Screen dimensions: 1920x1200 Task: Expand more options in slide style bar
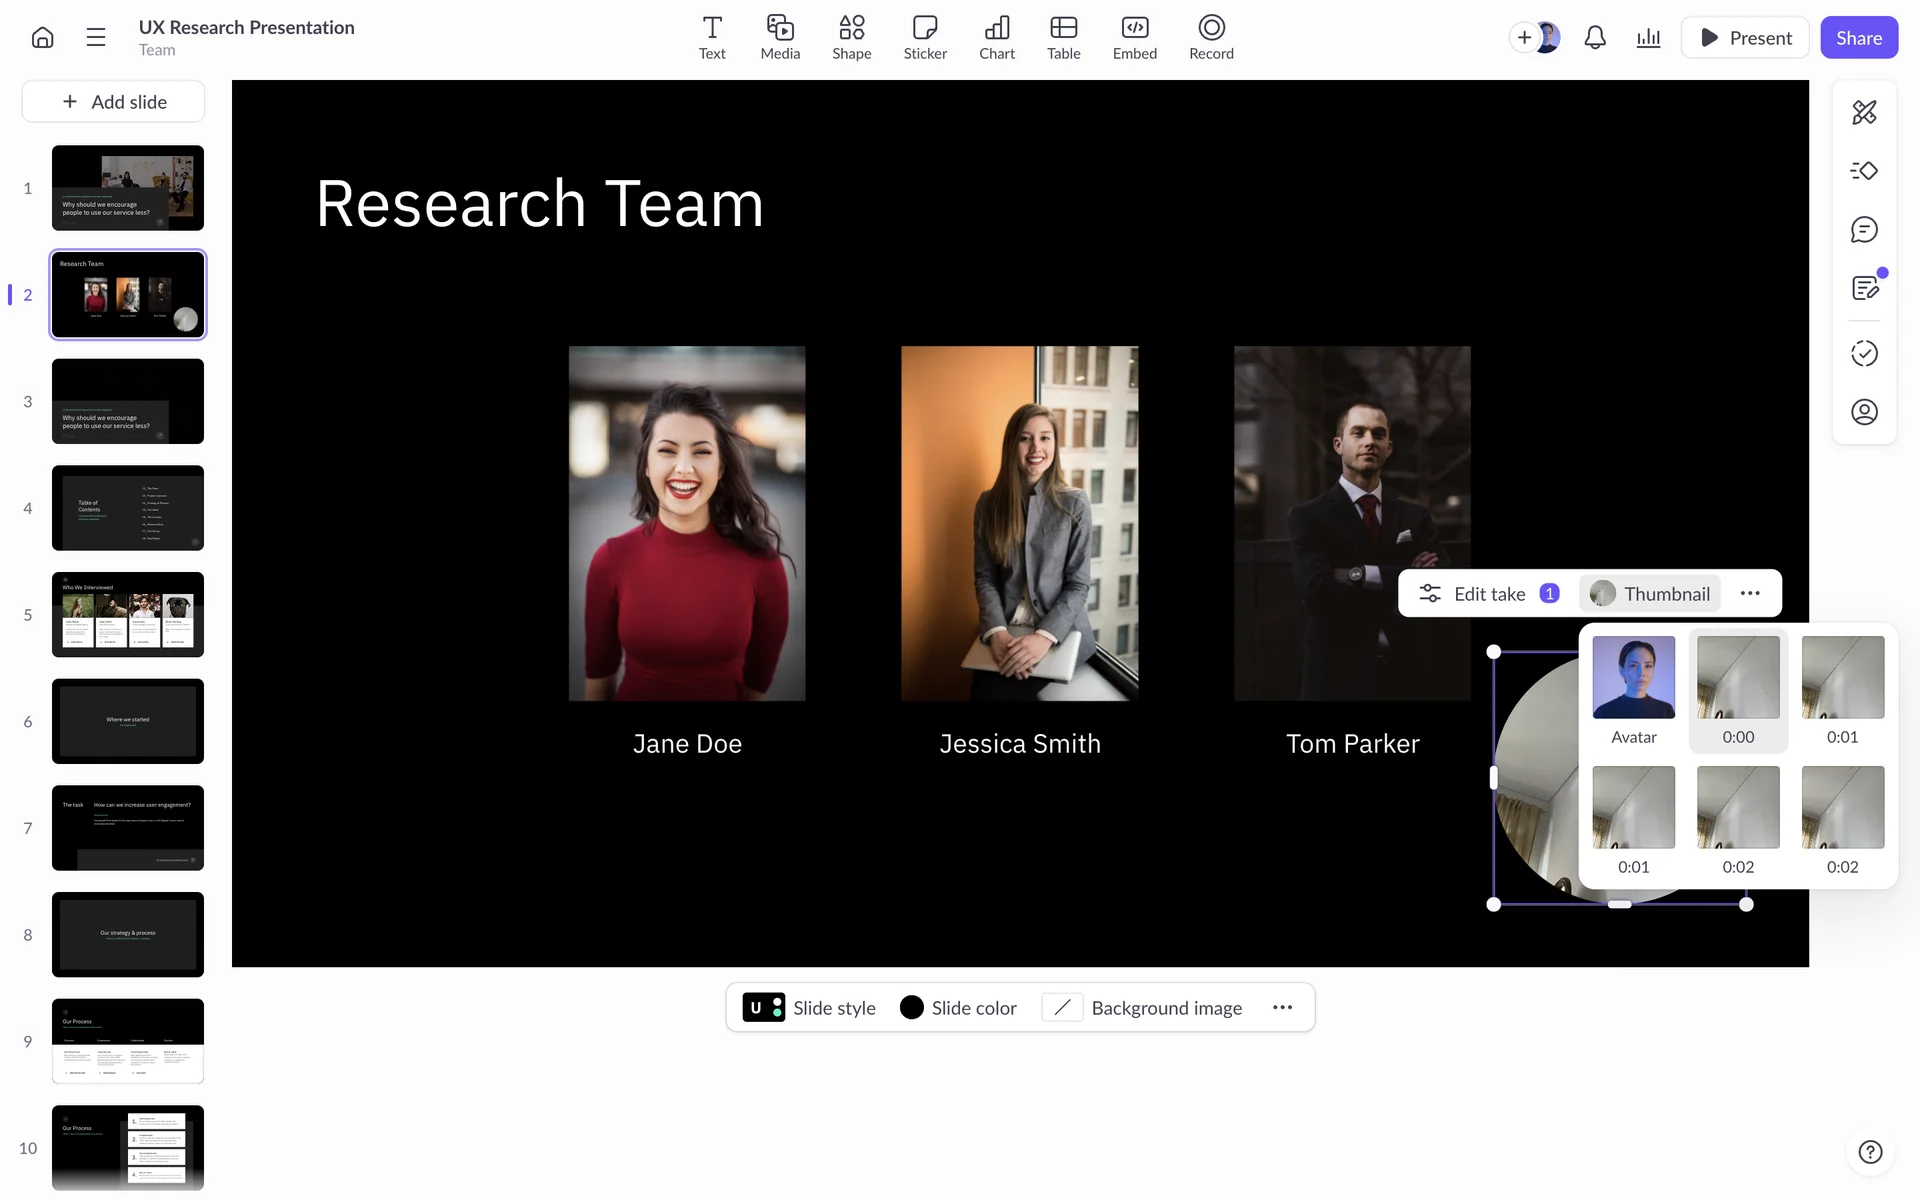tap(1282, 1008)
